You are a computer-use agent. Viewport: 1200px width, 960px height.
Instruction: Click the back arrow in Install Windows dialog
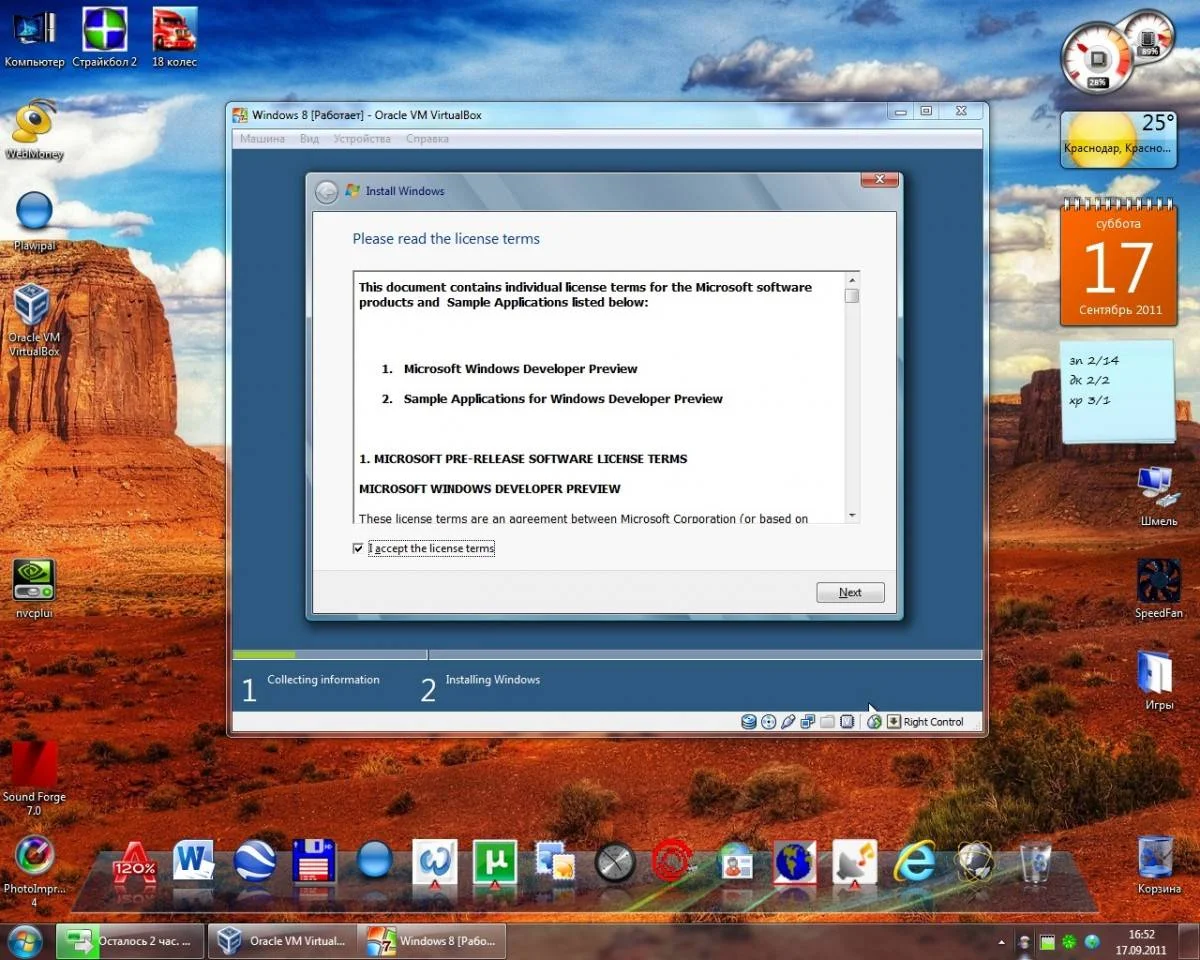[326, 192]
